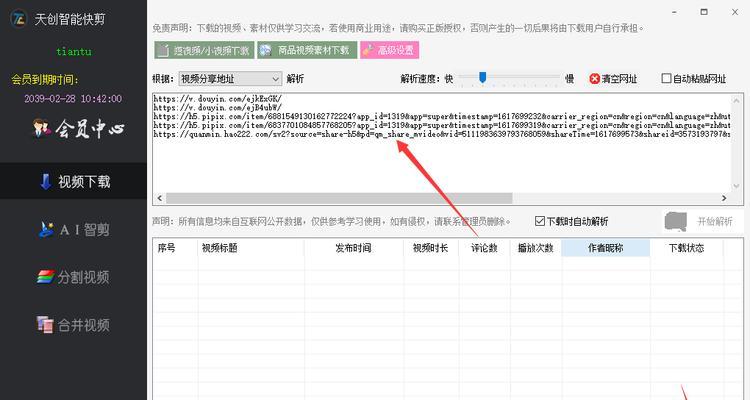Select the 商品视频素材下载 tab
The image size is (750, 400).
307,50
